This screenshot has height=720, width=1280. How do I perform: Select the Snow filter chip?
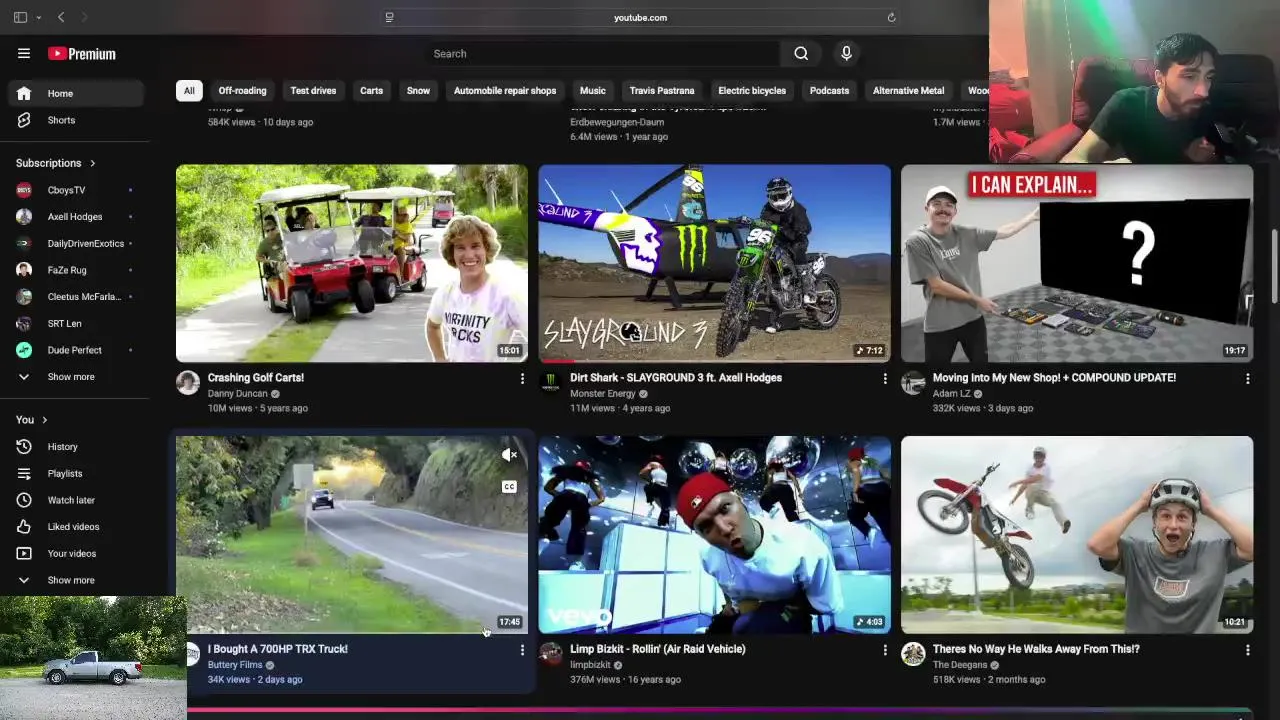[418, 91]
